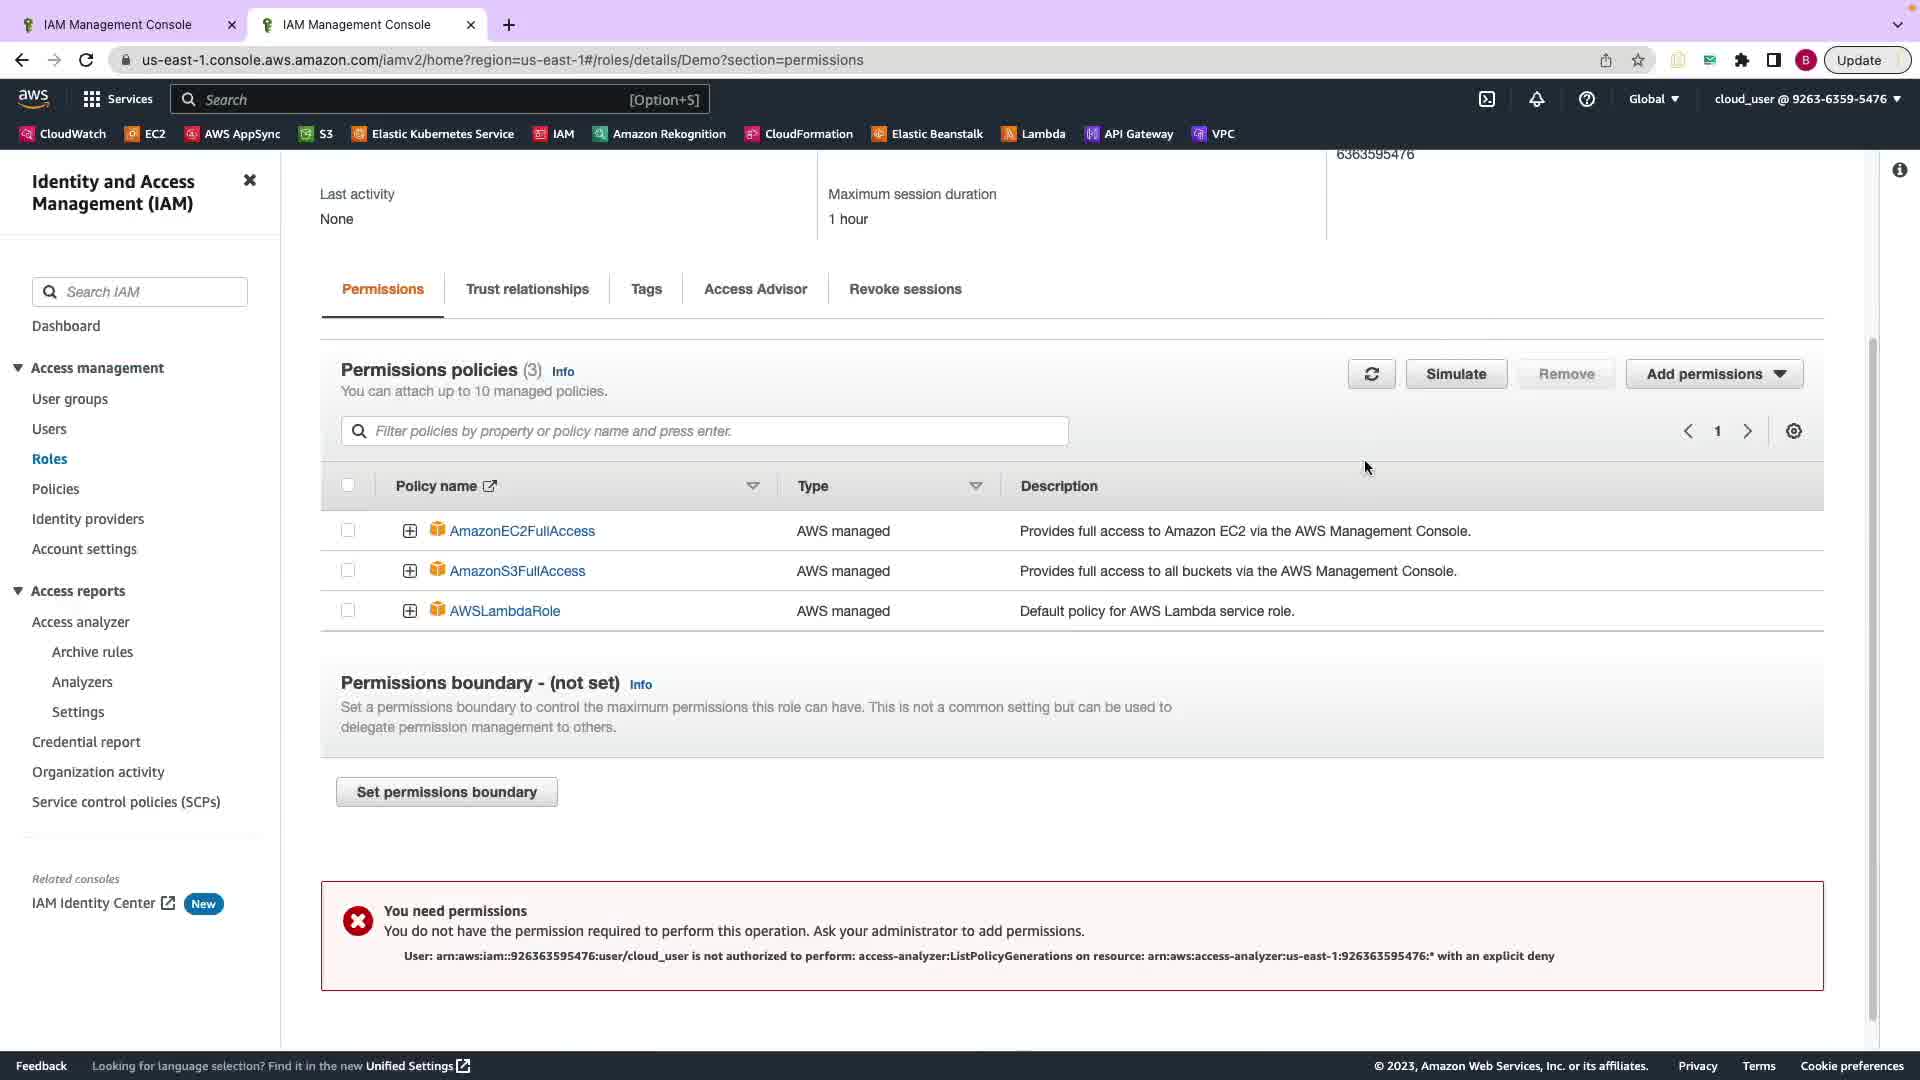1920x1080 pixels.
Task: Open the Services grid menu
Action: pos(92,99)
